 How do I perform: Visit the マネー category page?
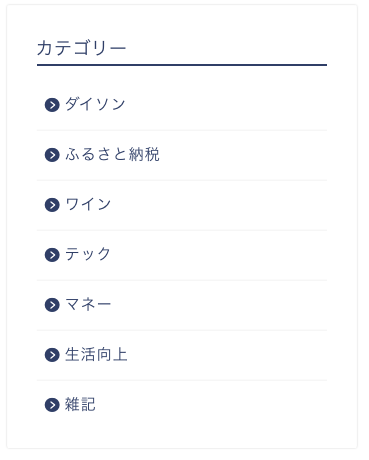pyautogui.click(x=88, y=304)
